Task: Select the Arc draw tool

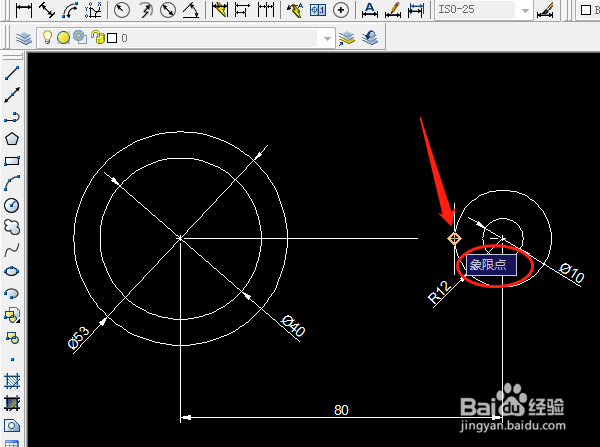Action: pyautogui.click(x=12, y=183)
